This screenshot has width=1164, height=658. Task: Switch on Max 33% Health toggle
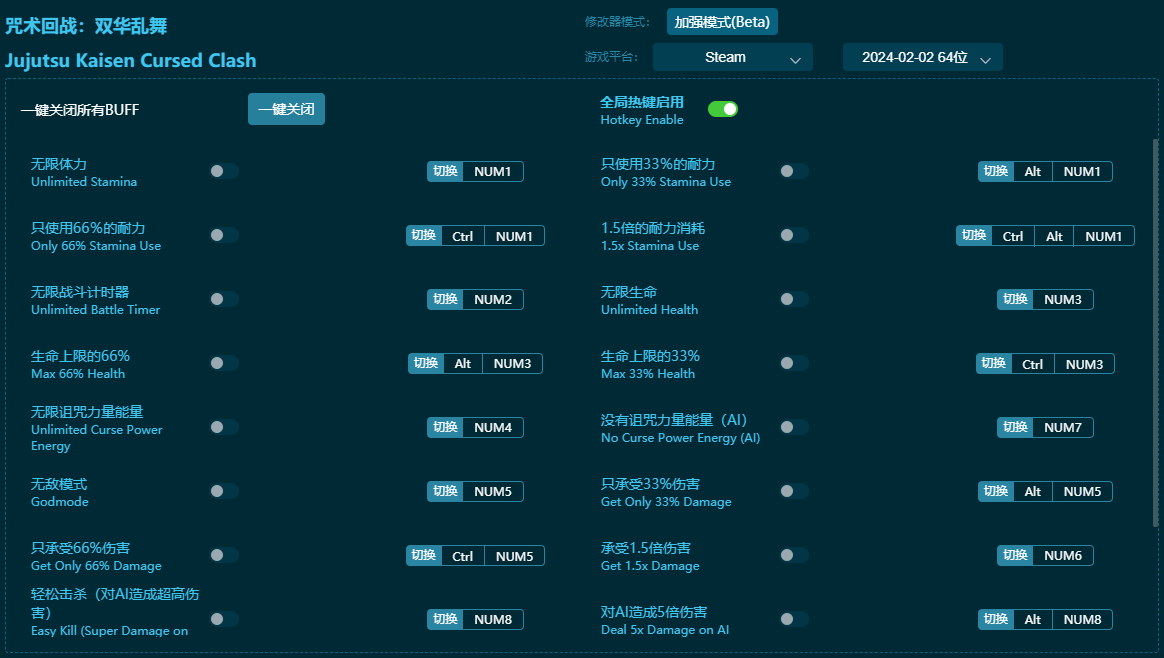click(794, 362)
